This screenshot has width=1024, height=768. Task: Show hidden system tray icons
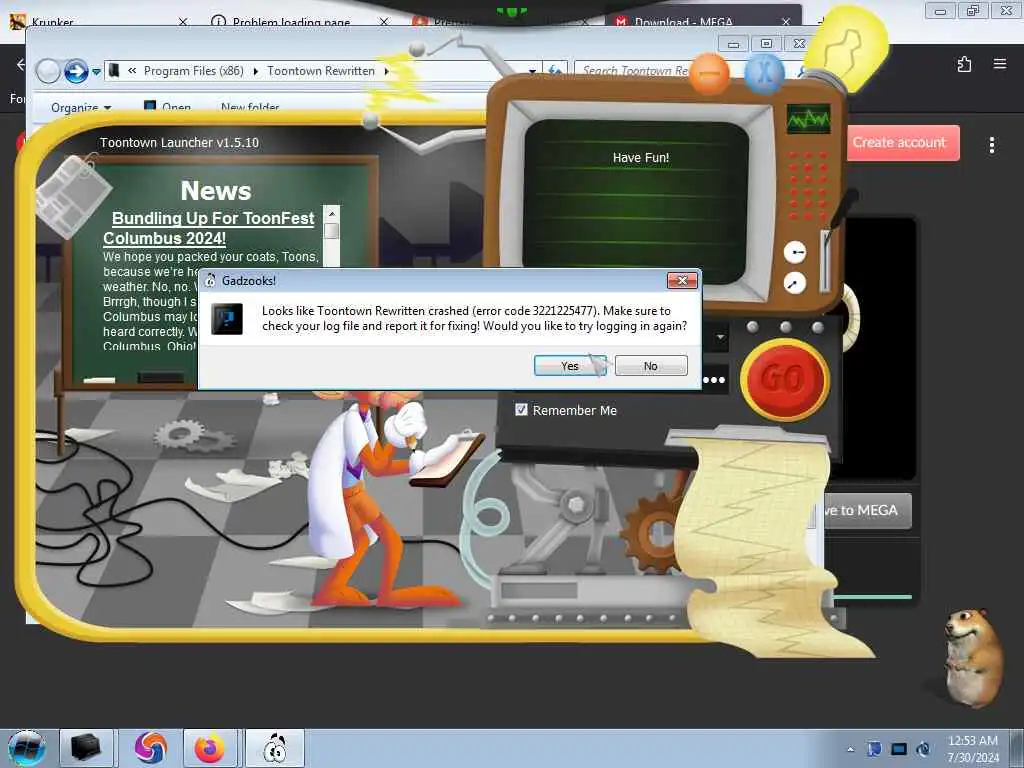click(850, 749)
